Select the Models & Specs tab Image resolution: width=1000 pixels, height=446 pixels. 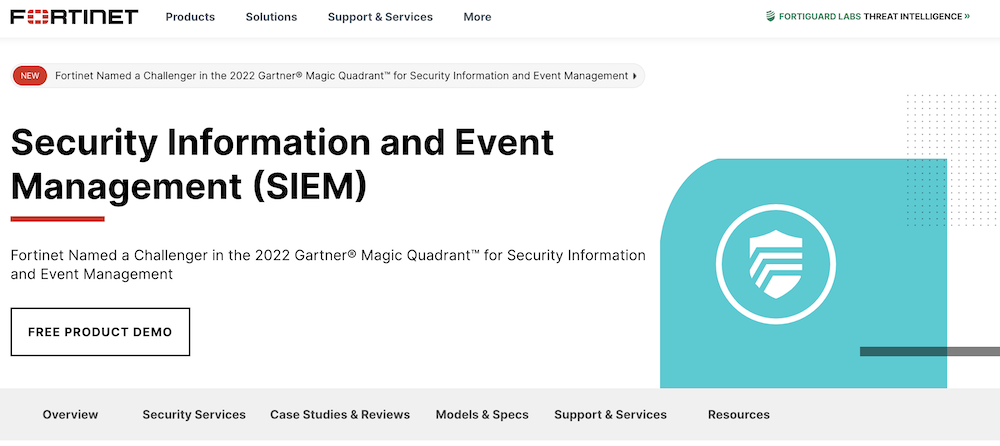click(482, 415)
